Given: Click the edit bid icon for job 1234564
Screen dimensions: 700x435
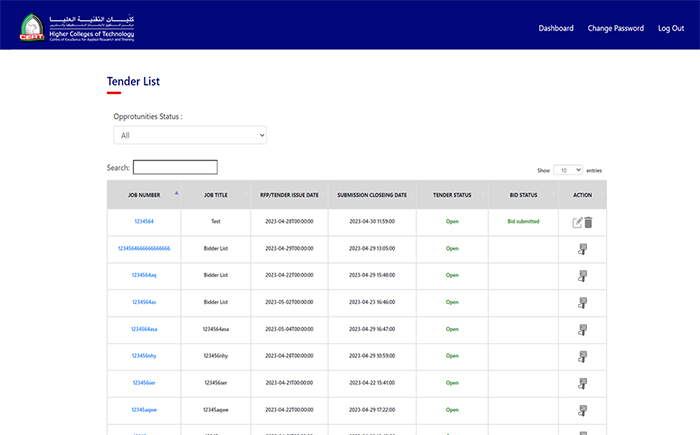Looking at the screenshot, I should point(577,222).
